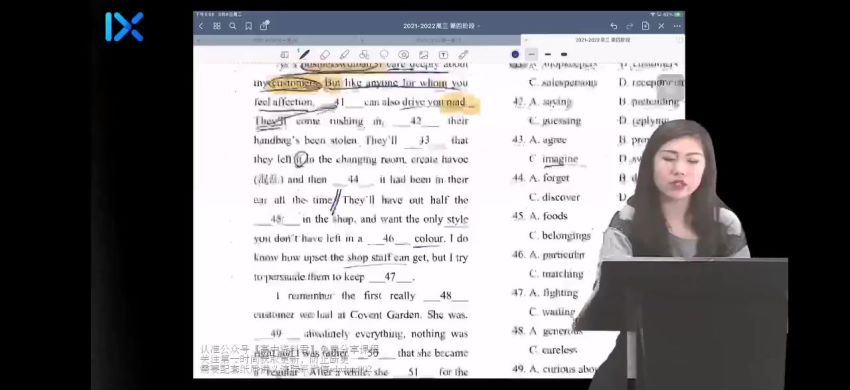This screenshot has height=390, width=850.
Task: Open the three-dots more options menu
Action: pos(677,26)
